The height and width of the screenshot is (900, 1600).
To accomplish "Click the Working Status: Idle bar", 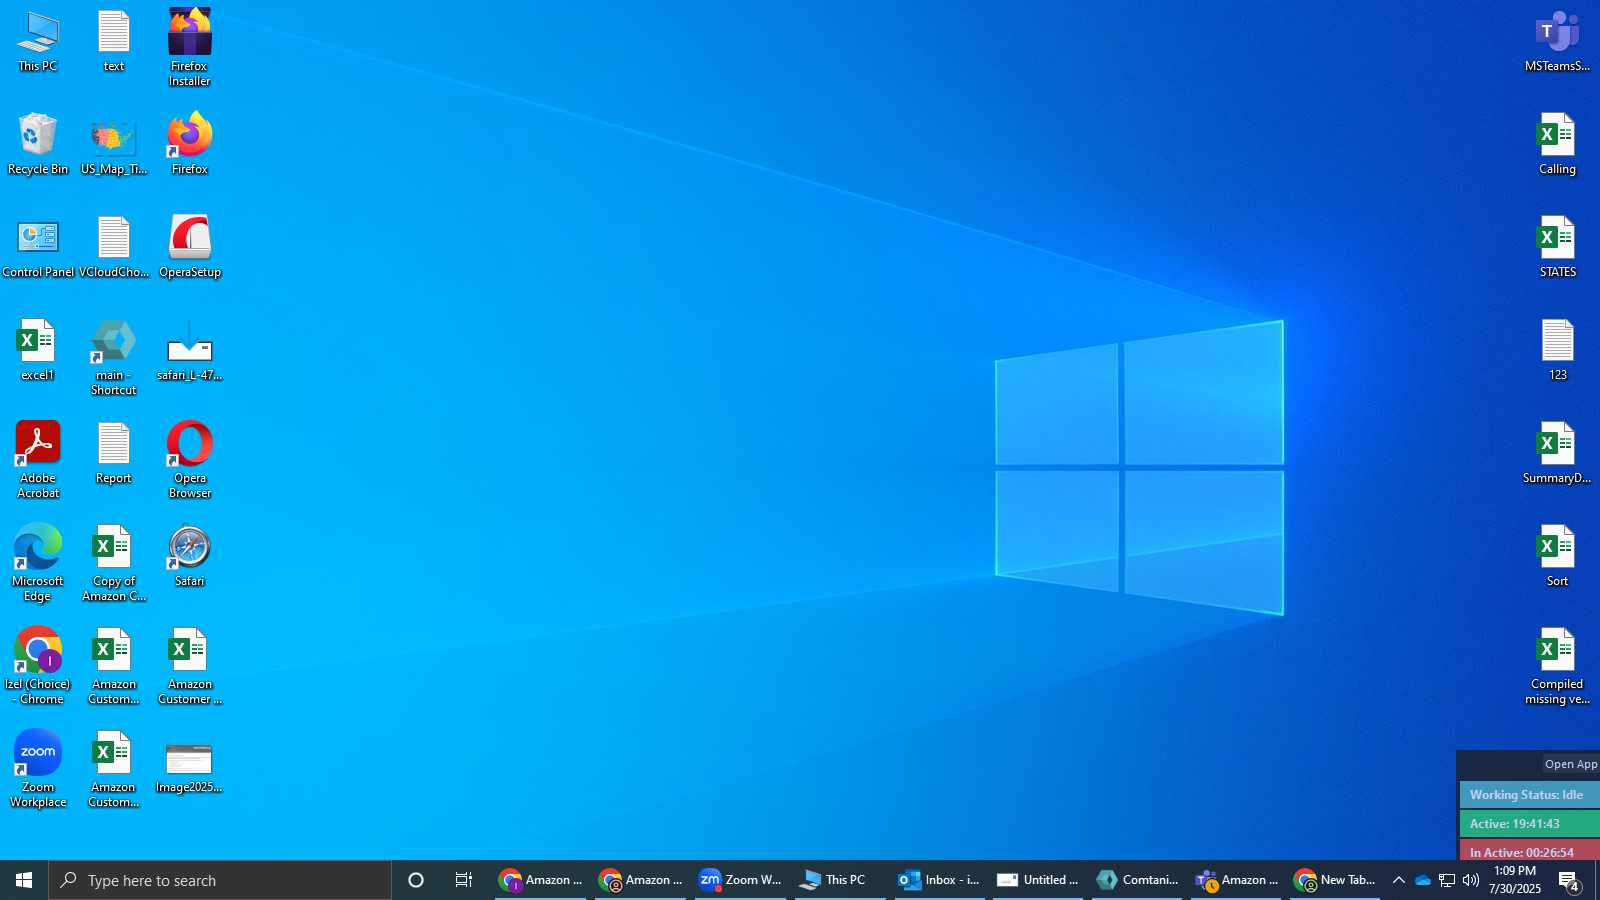I will [1530, 795].
